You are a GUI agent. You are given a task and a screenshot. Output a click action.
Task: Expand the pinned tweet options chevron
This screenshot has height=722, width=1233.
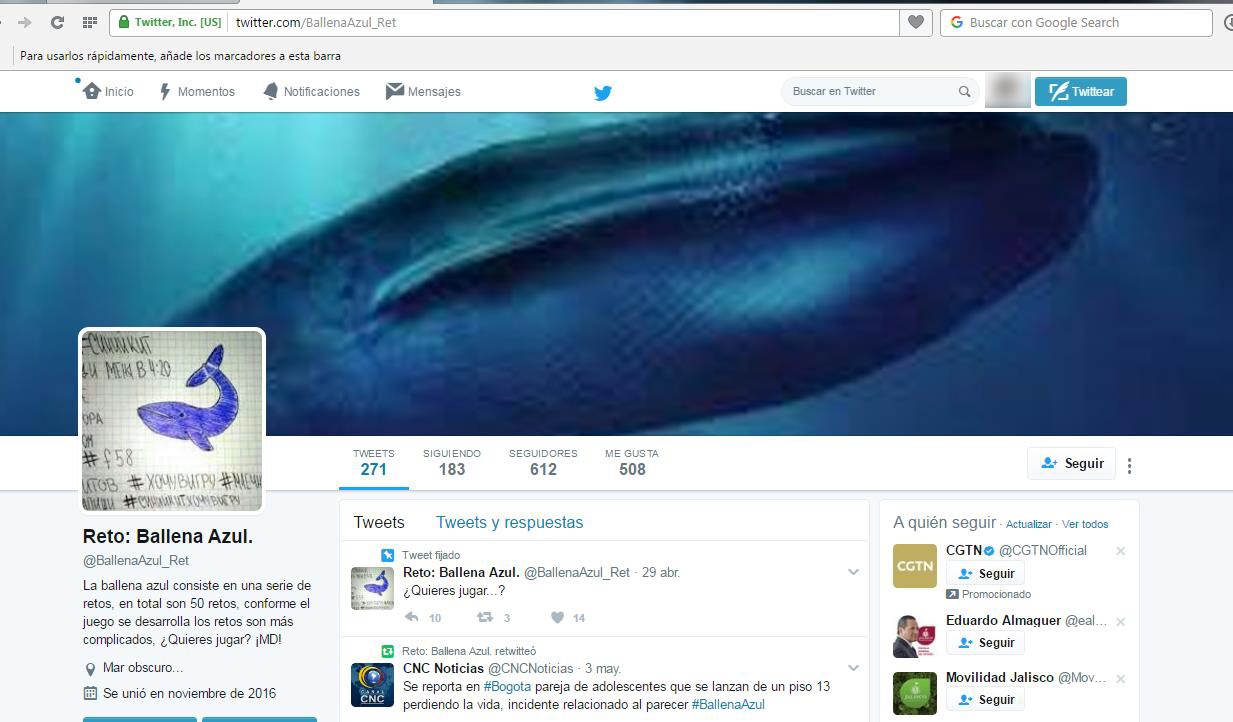pos(853,572)
